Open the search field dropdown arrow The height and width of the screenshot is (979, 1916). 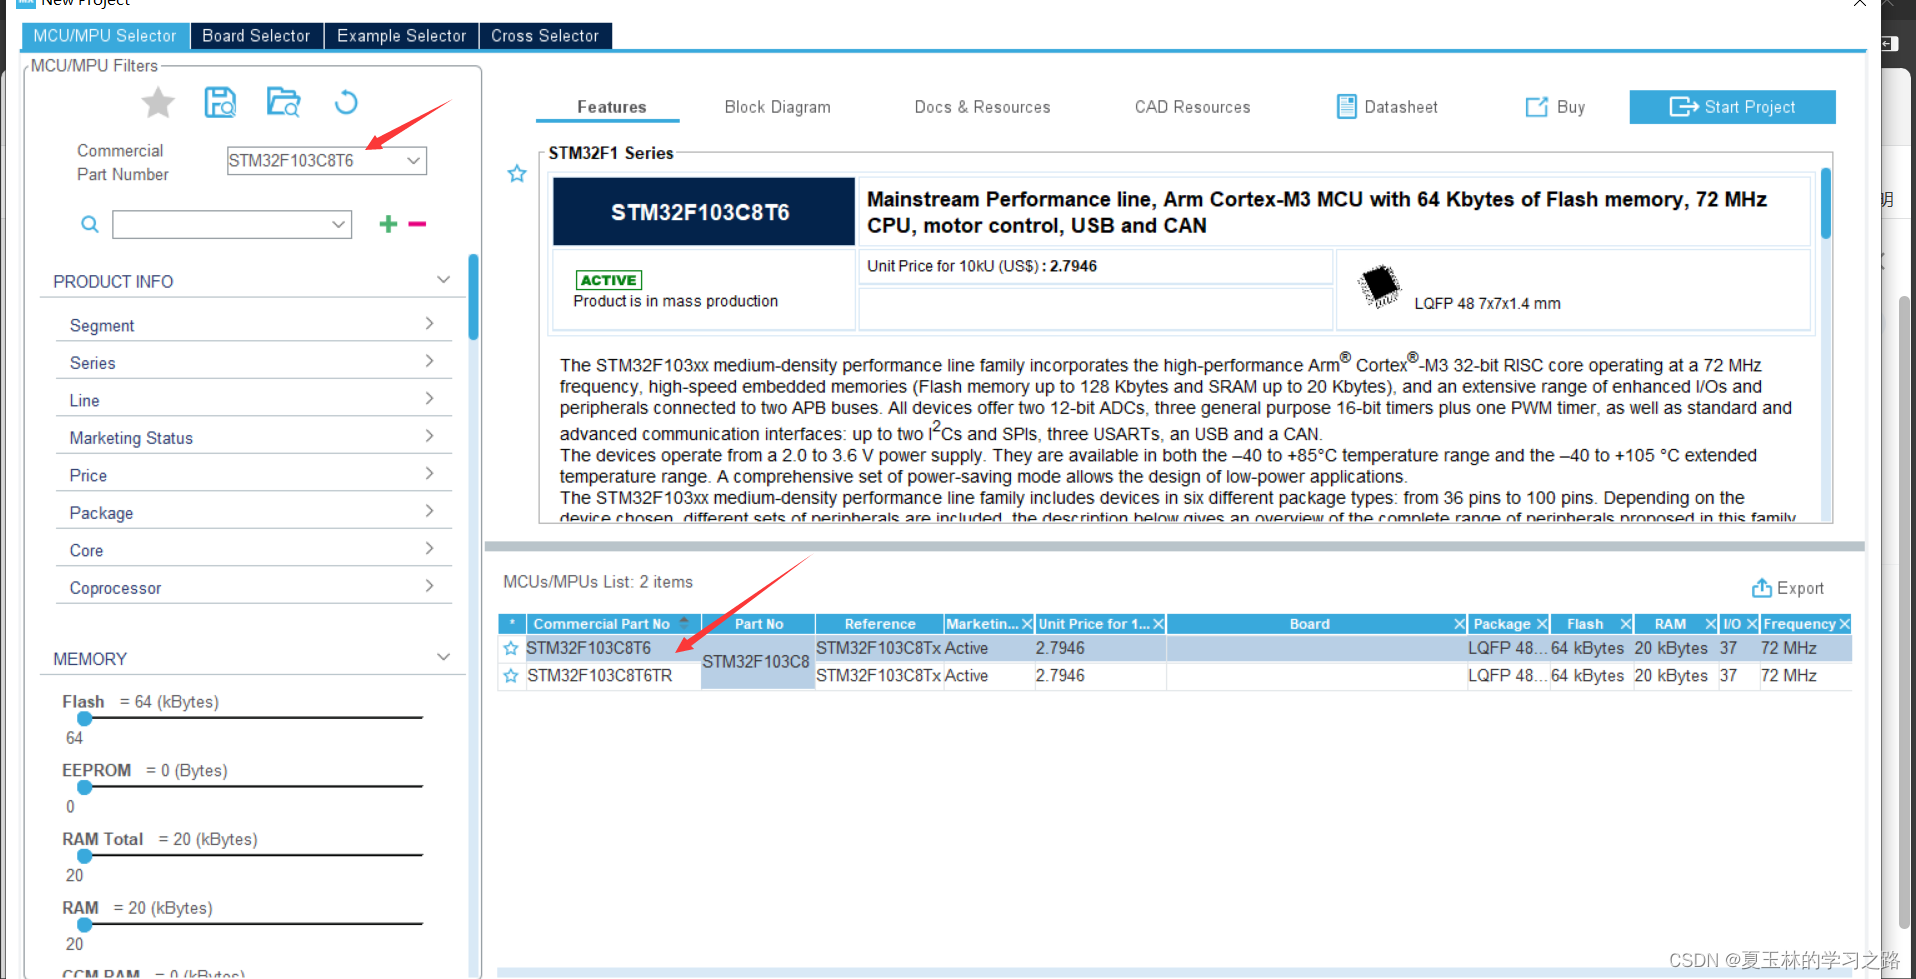339,224
